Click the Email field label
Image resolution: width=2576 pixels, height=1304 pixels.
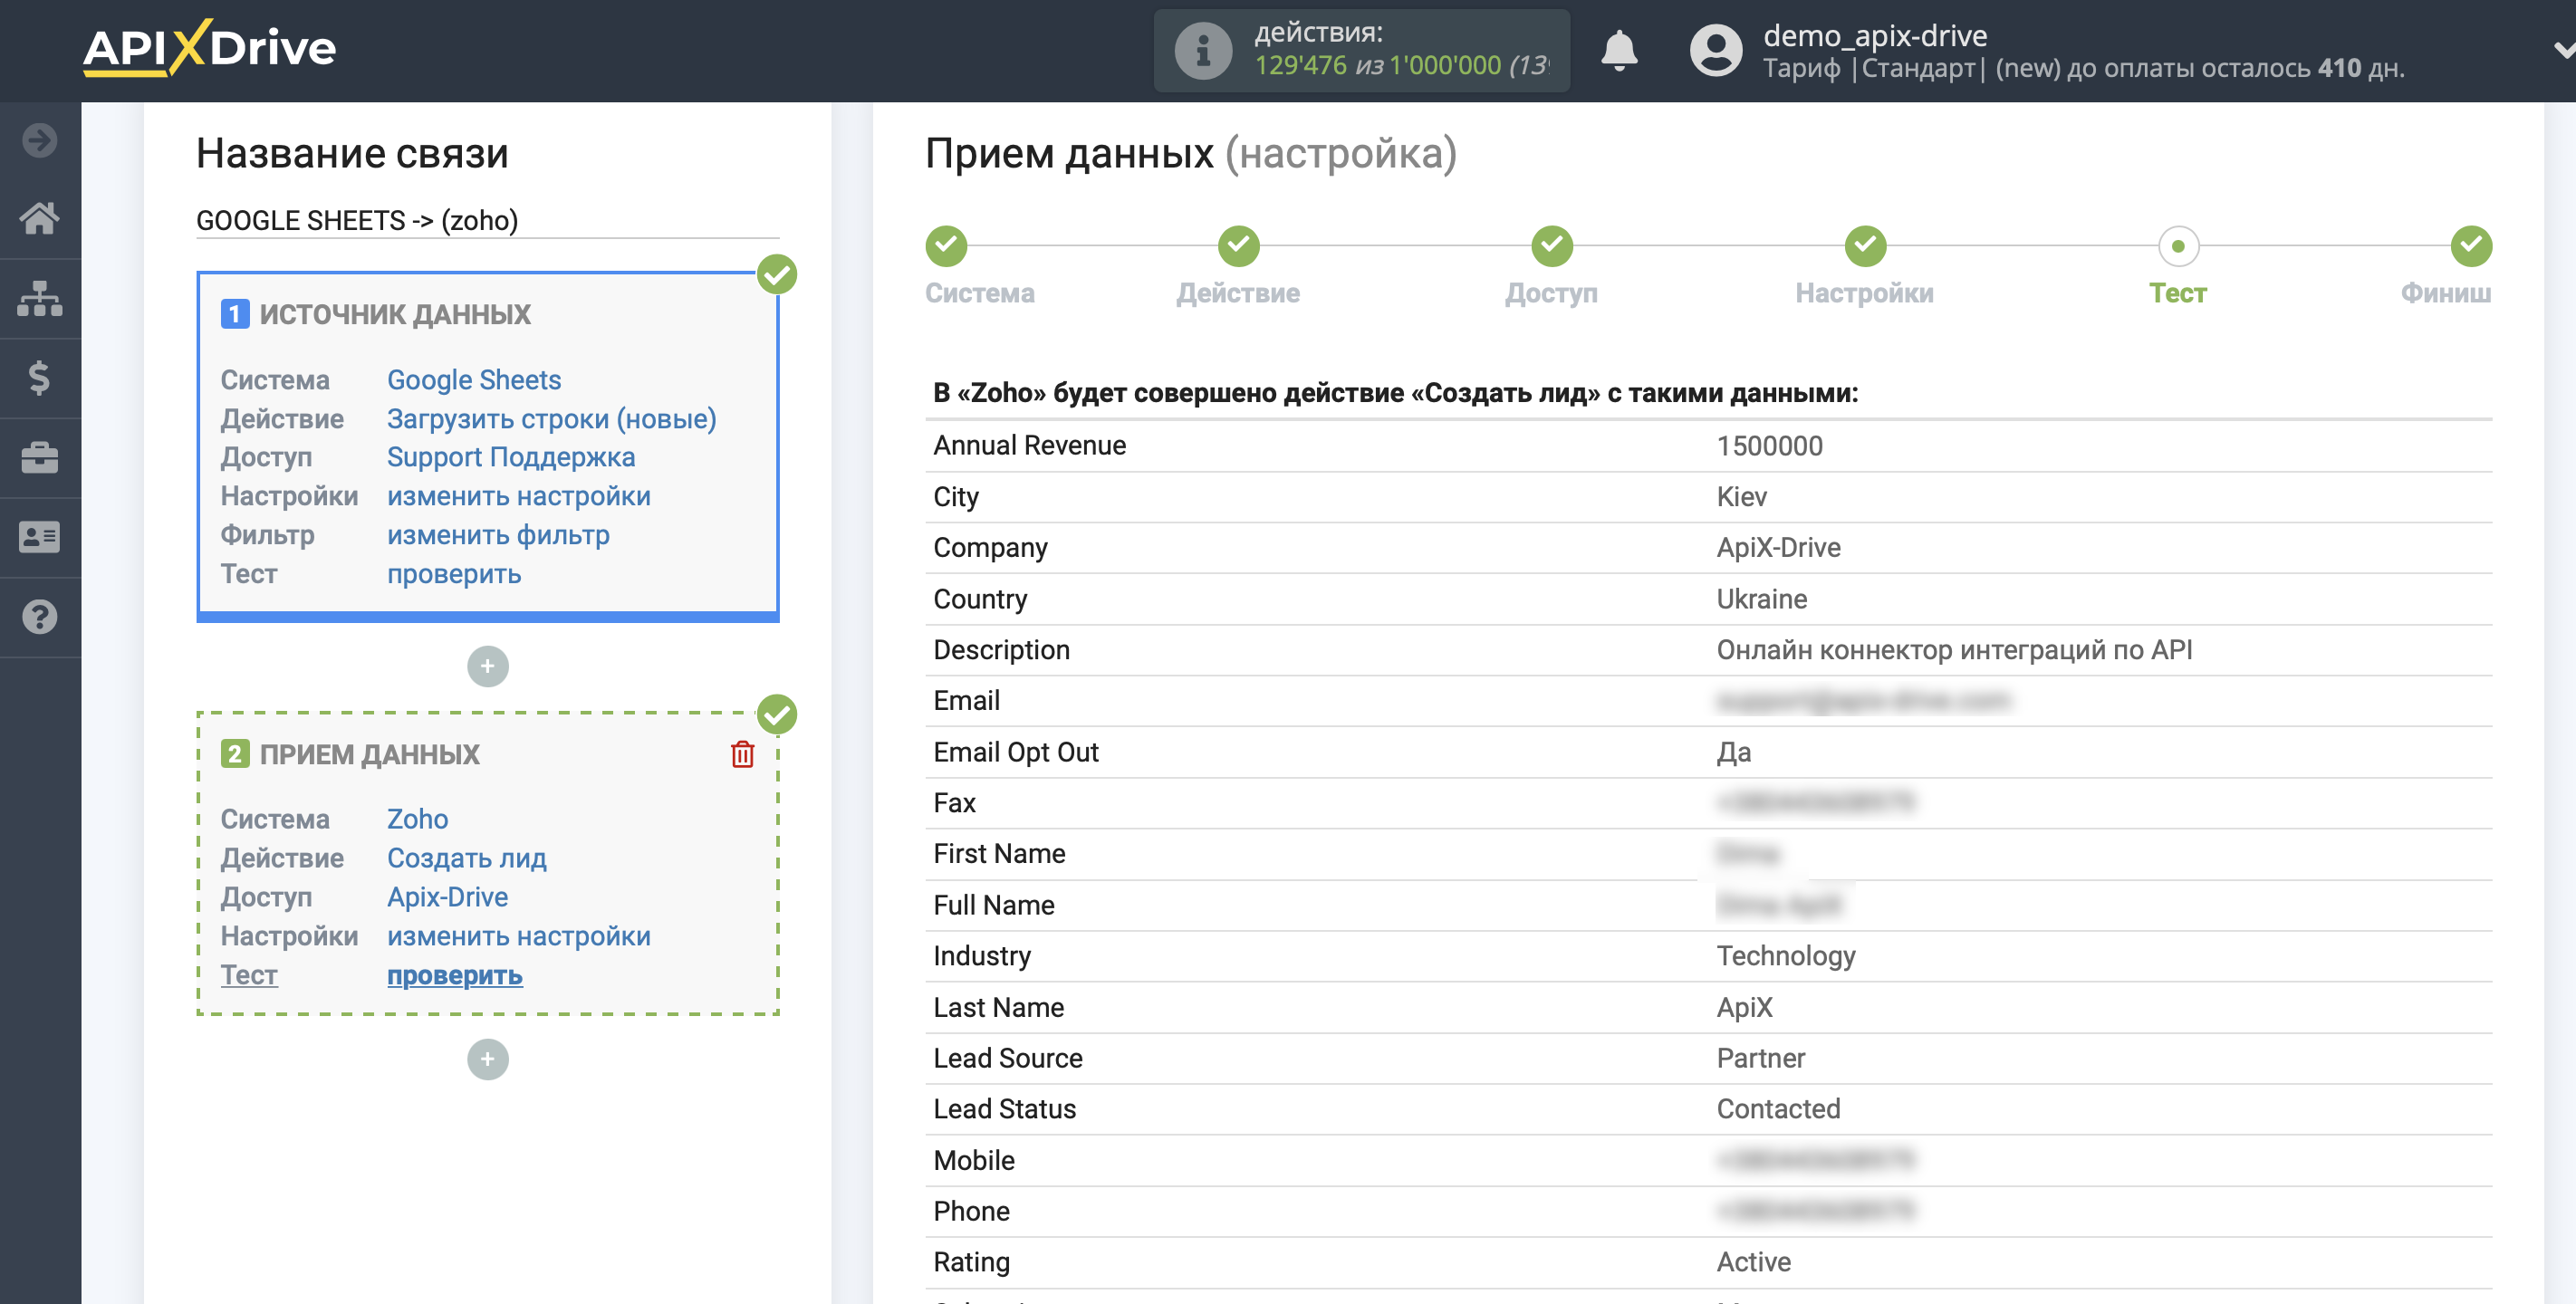[x=966, y=701]
